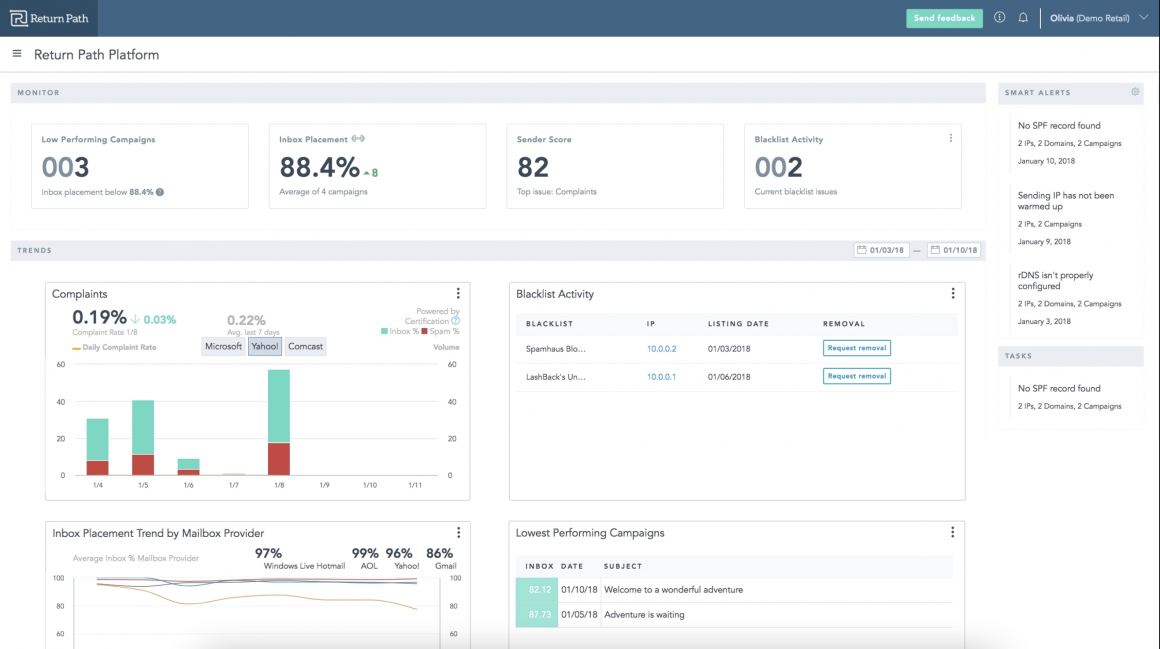This screenshot has width=1160, height=649.
Task: Open Blacklist Activity monitor card options
Action: (x=950, y=139)
